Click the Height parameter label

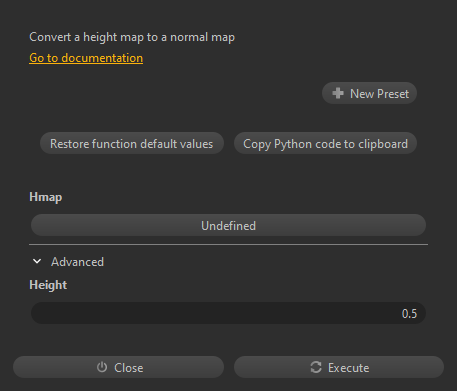48,285
